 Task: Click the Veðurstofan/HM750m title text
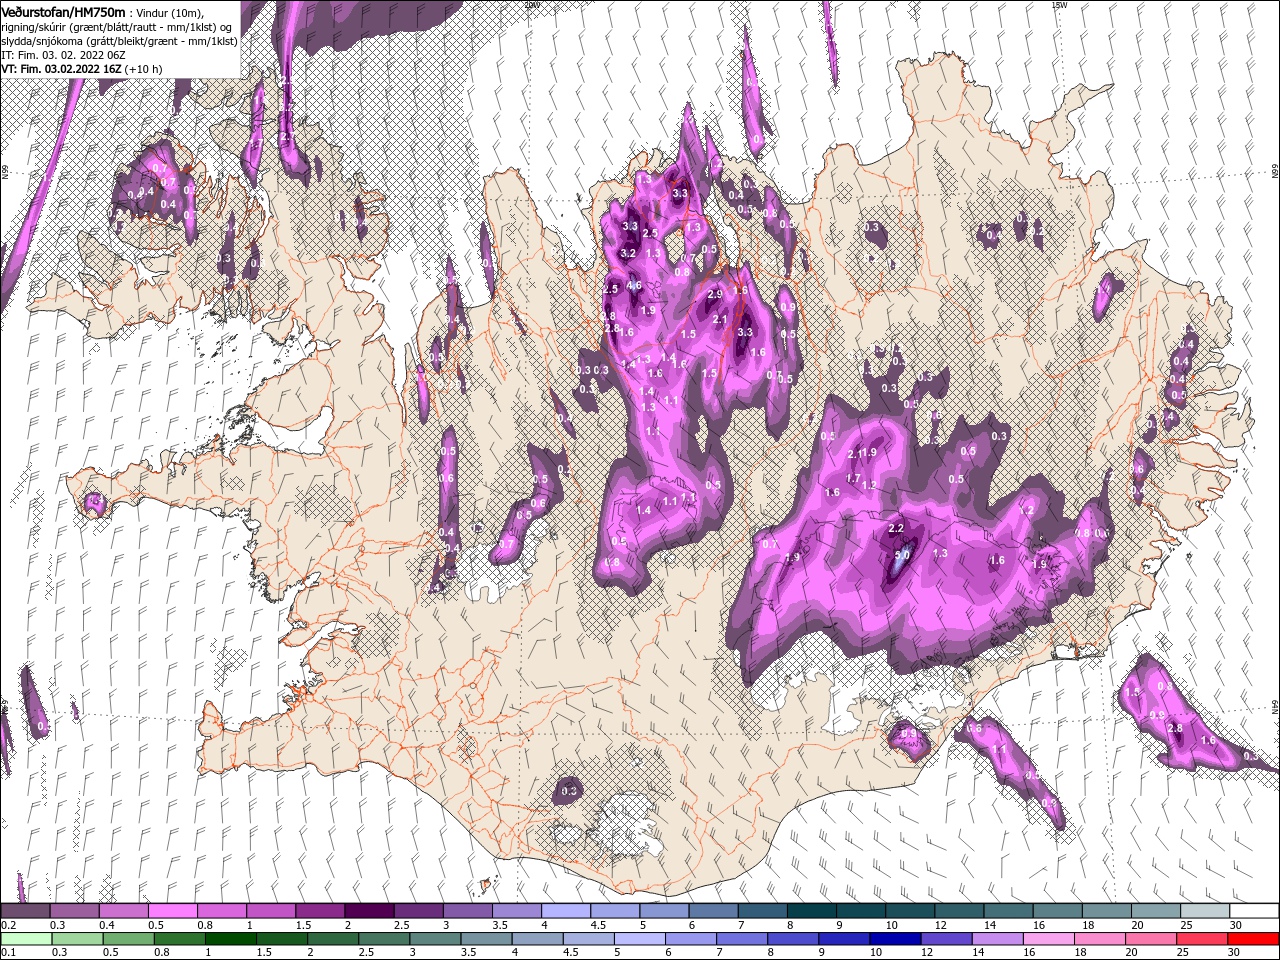pos(64,11)
